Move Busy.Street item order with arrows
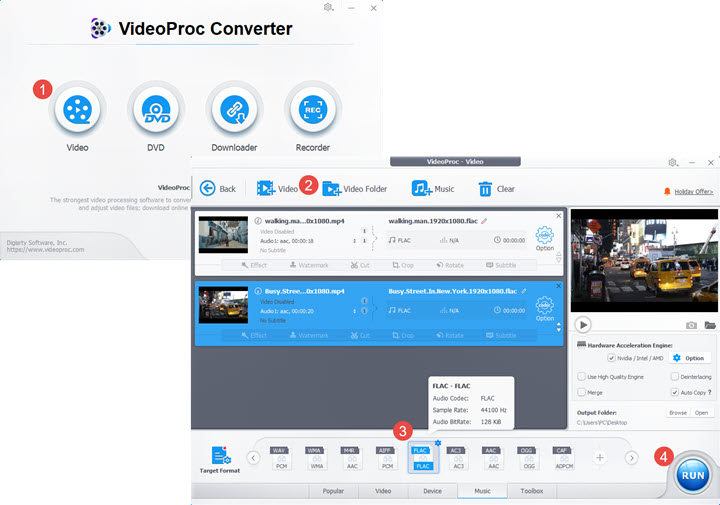Viewport: 720px width, 505px height. pos(558,327)
